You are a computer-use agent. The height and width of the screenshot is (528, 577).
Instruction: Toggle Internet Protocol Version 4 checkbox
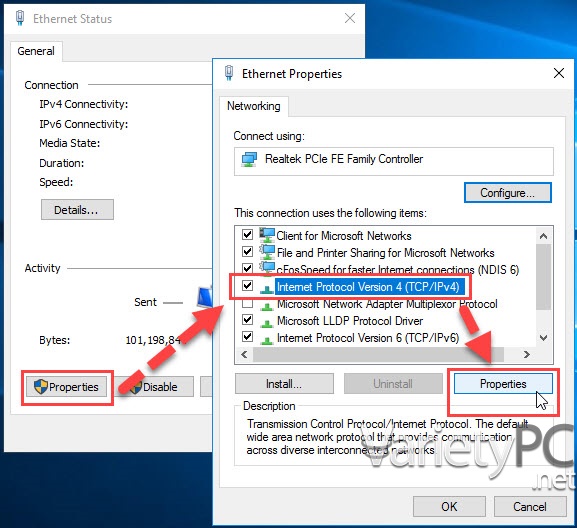pos(247,286)
